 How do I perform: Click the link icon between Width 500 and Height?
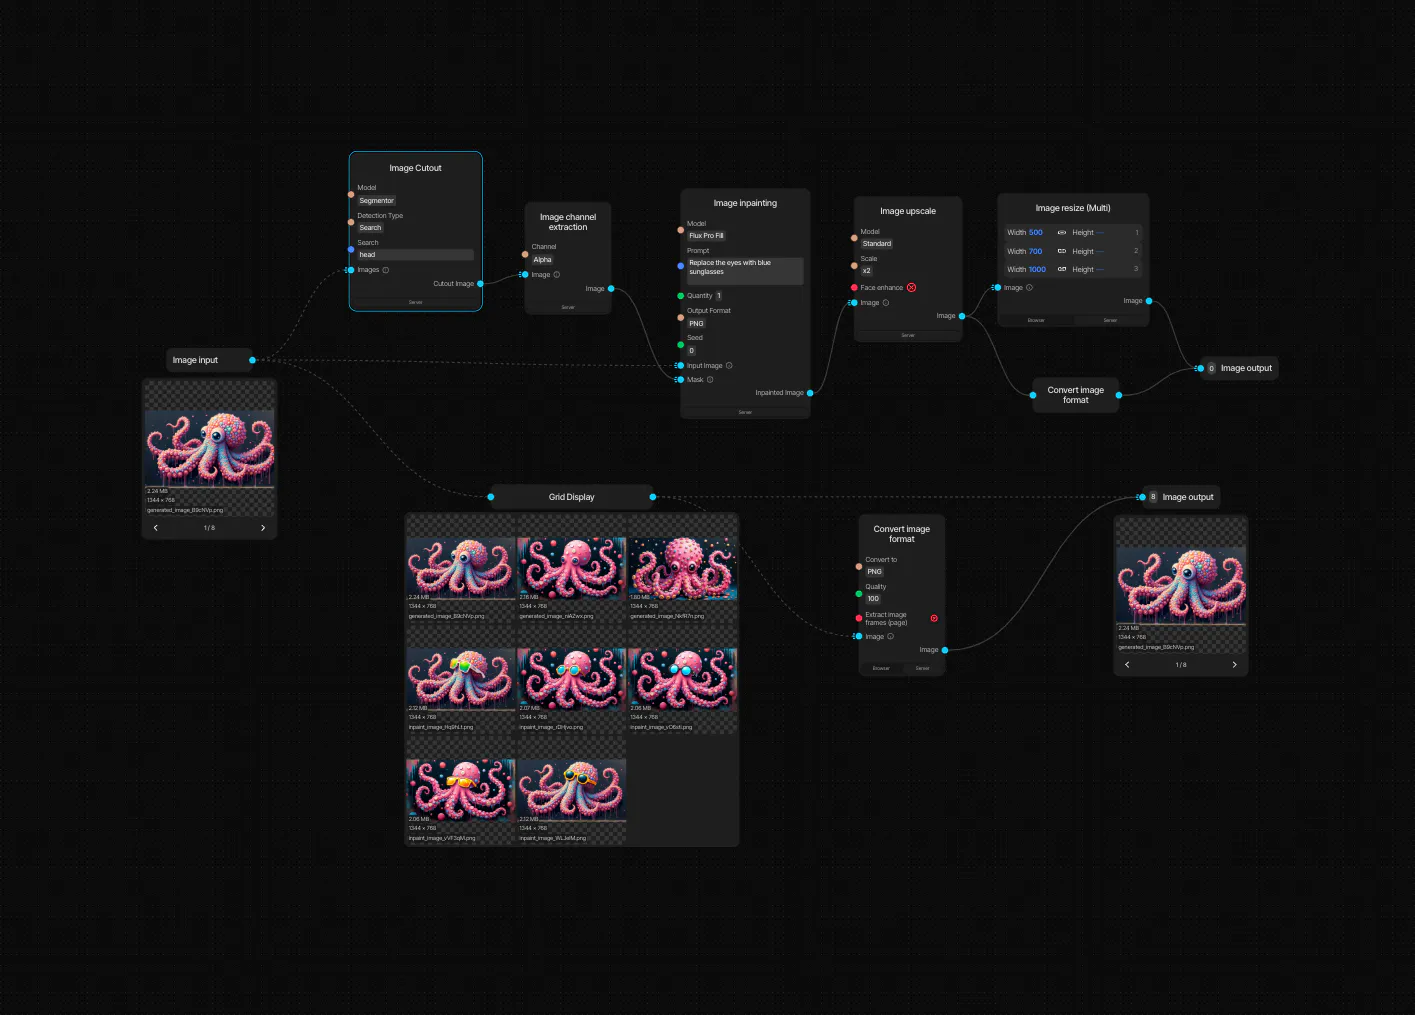click(1062, 232)
